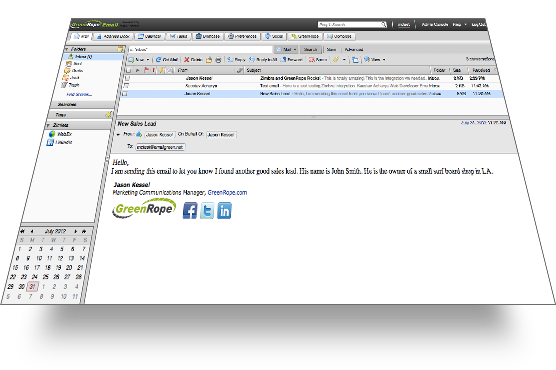Open the View dropdown menu
Screen dimensions: 556x370
[x=375, y=60]
